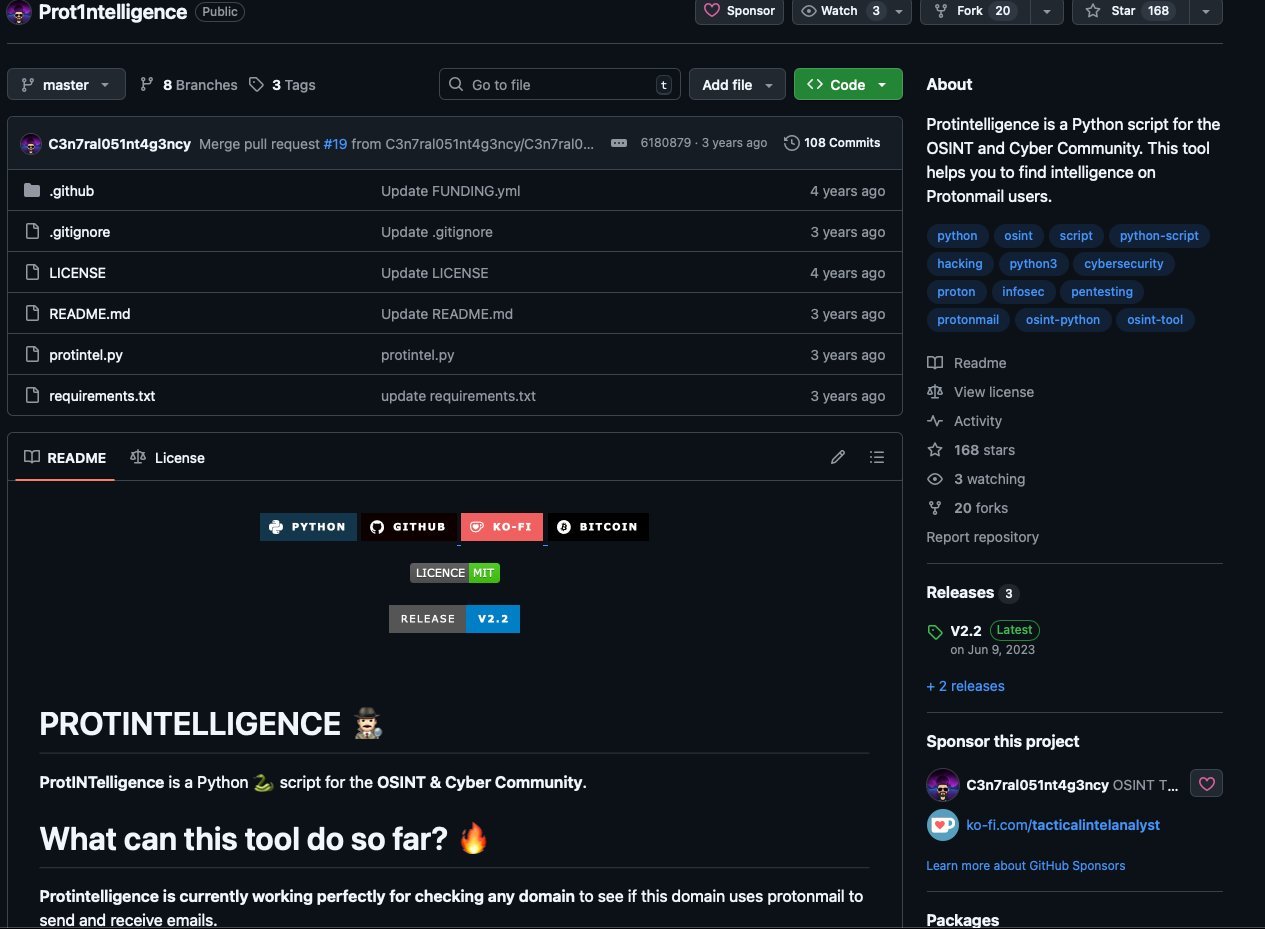Image resolution: width=1265 pixels, height=929 pixels.
Task: Open the master branch dropdown
Action: [x=66, y=85]
